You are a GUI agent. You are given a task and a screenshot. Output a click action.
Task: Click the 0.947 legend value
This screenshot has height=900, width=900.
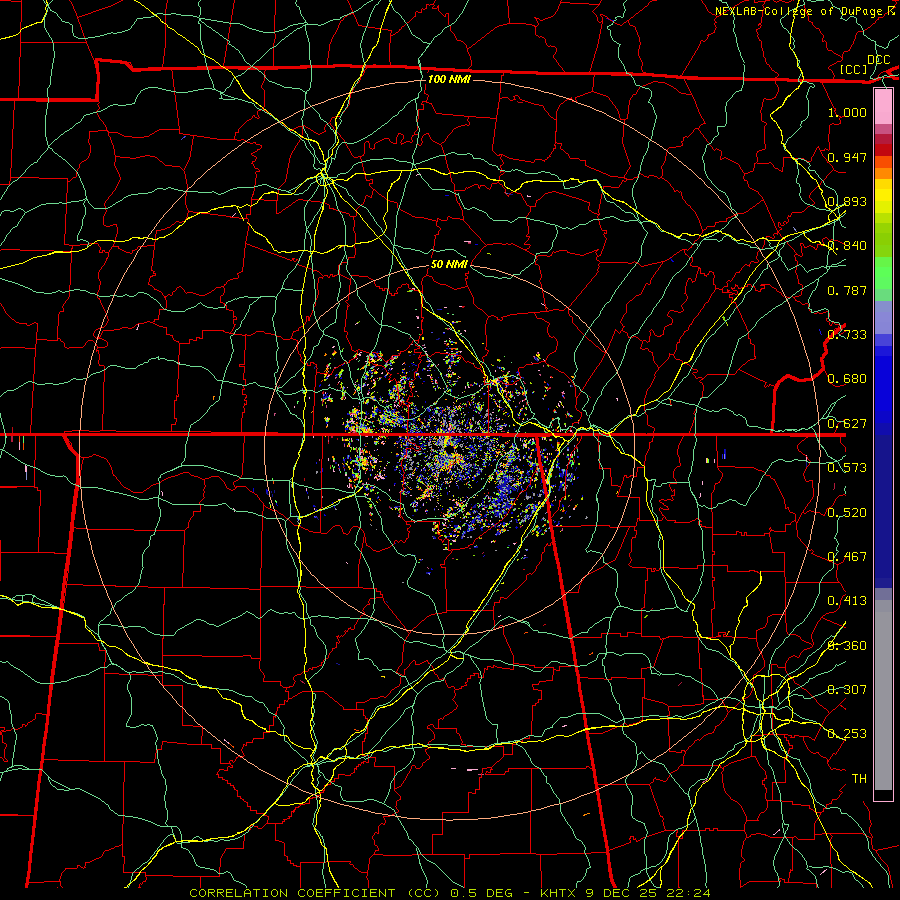[847, 157]
